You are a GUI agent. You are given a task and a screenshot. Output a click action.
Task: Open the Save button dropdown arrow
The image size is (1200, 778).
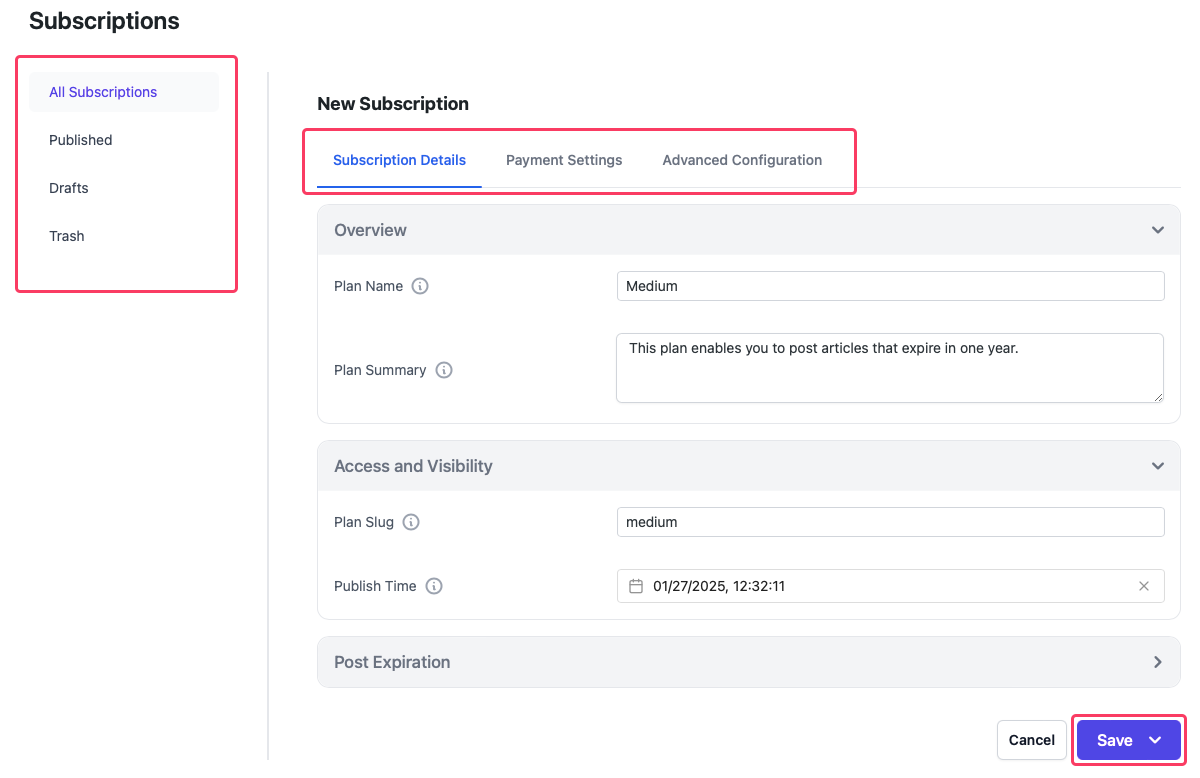pyautogui.click(x=1155, y=740)
